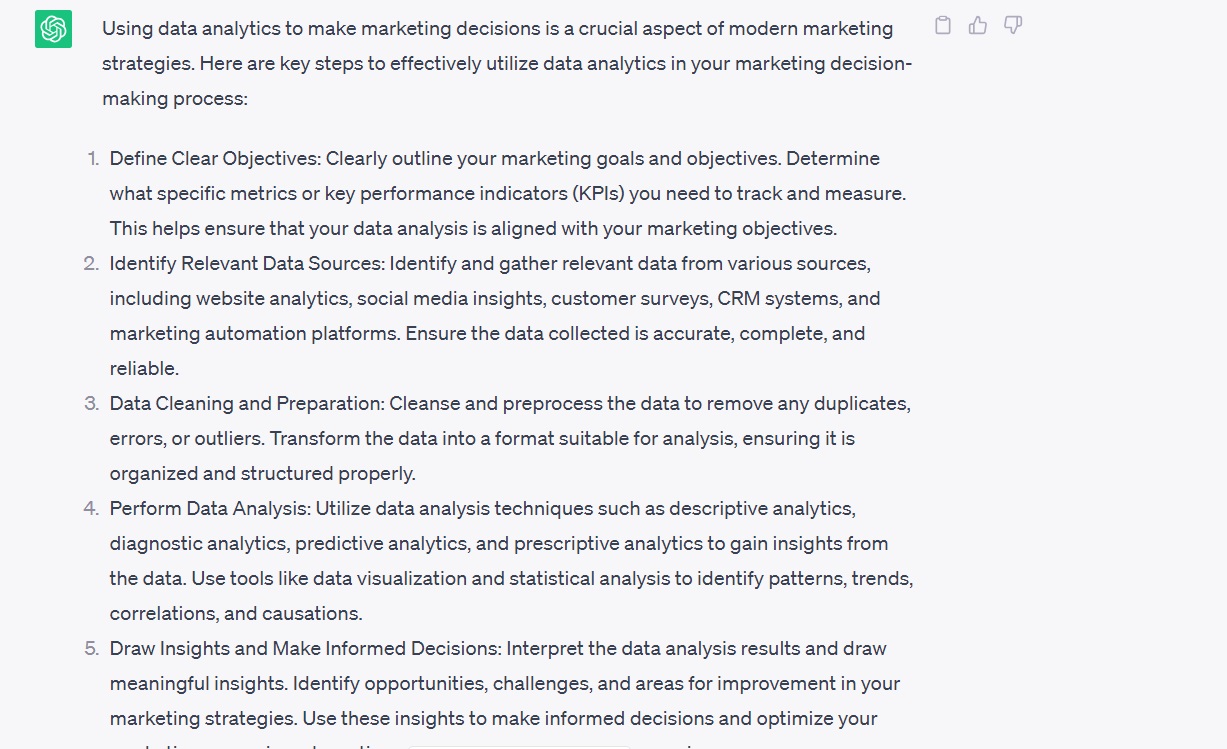This screenshot has height=749, width=1227.
Task: Click the 'Data Cleaning and Preparation' heading text
Action: pyautogui.click(x=246, y=404)
